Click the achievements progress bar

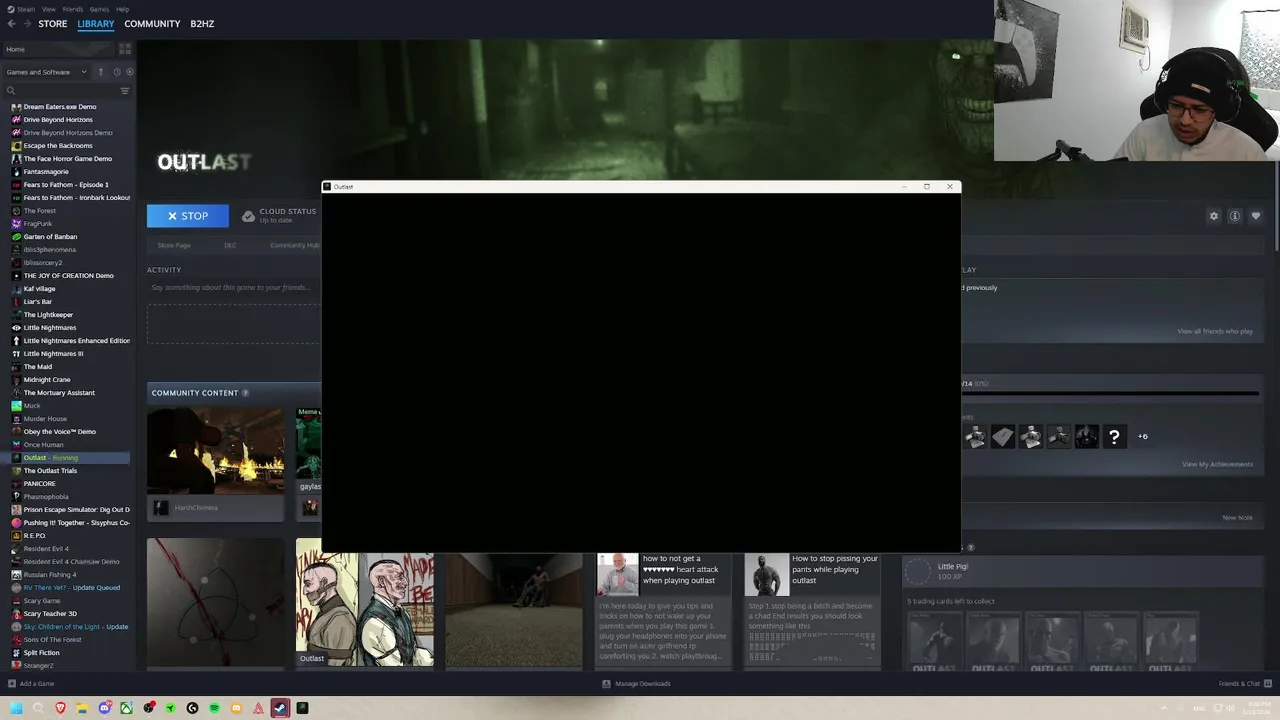point(1110,394)
